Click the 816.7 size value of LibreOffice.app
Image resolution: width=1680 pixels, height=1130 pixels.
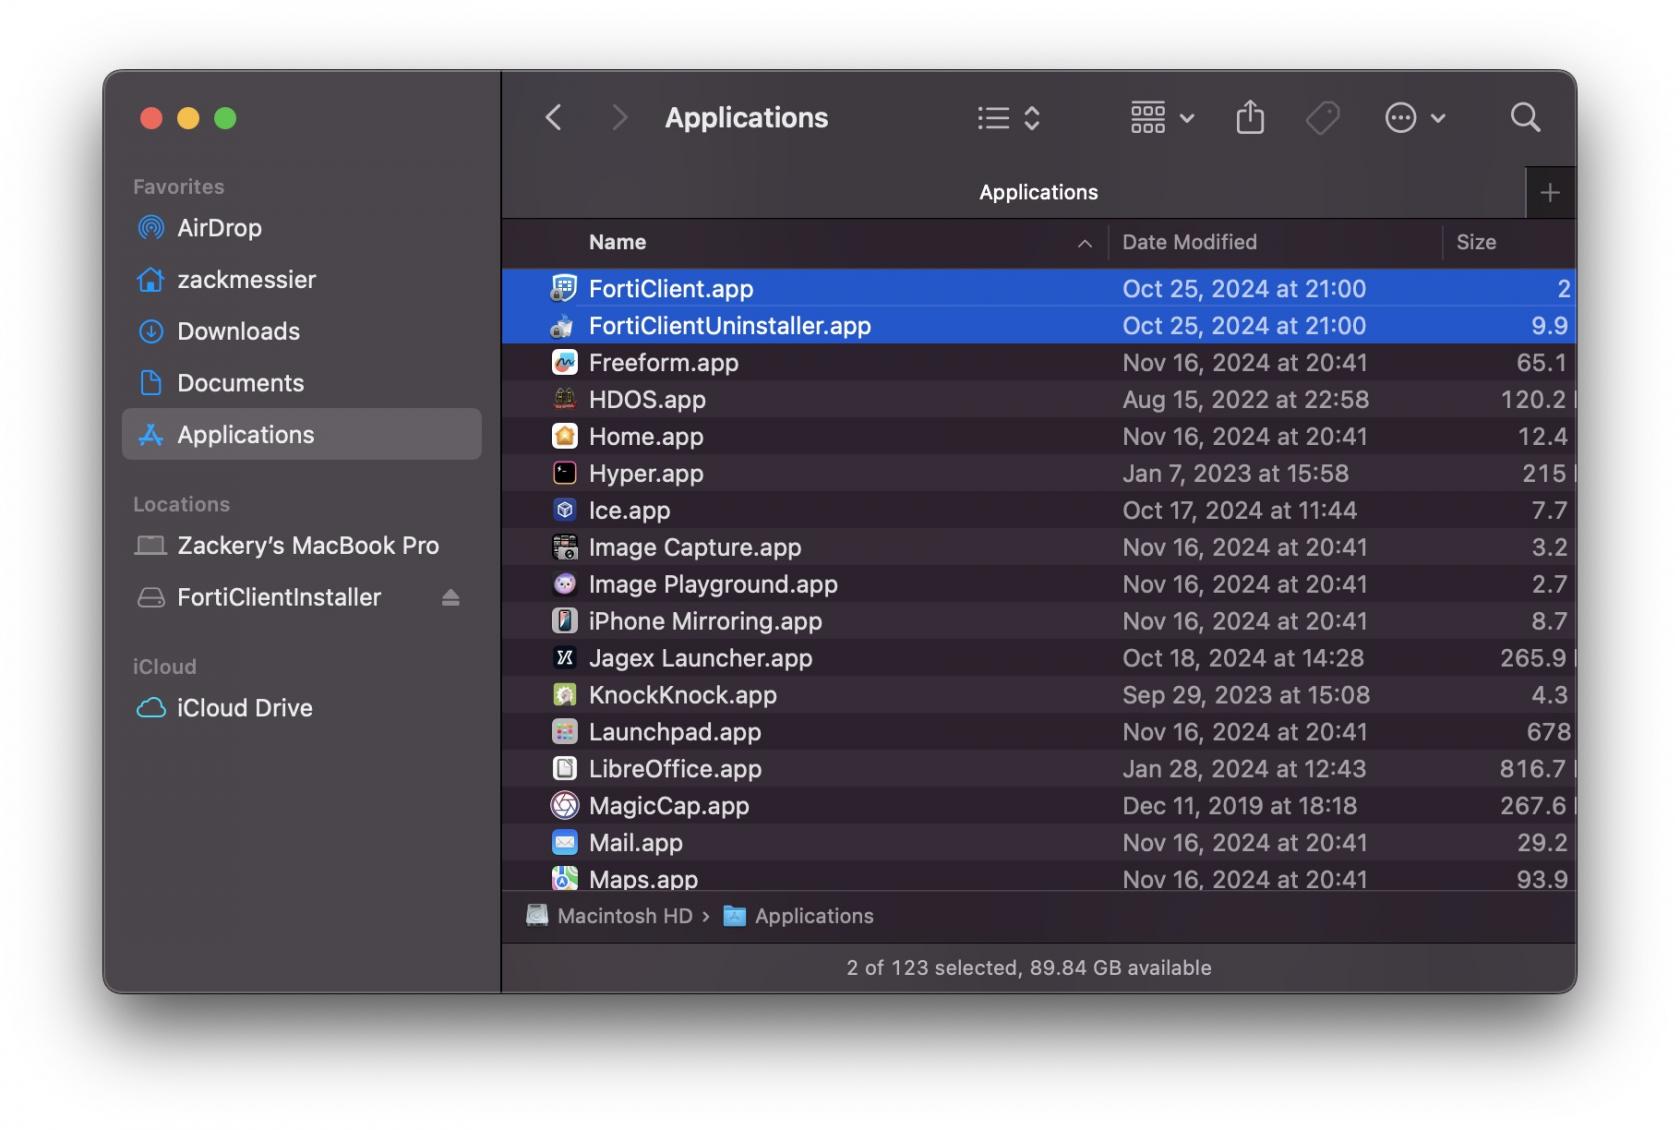[1532, 769]
